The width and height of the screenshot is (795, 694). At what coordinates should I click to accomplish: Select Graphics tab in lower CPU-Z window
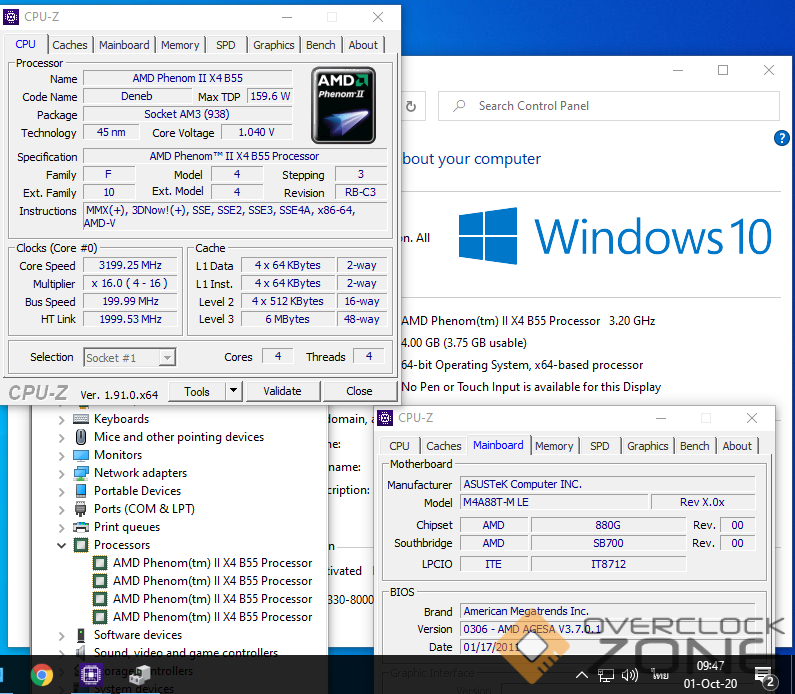(647, 446)
